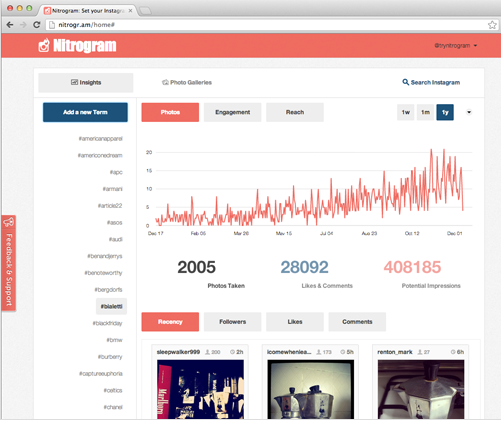This screenshot has width=501, height=421.
Task: Select the #benoteworthy term
Action: click(103, 273)
